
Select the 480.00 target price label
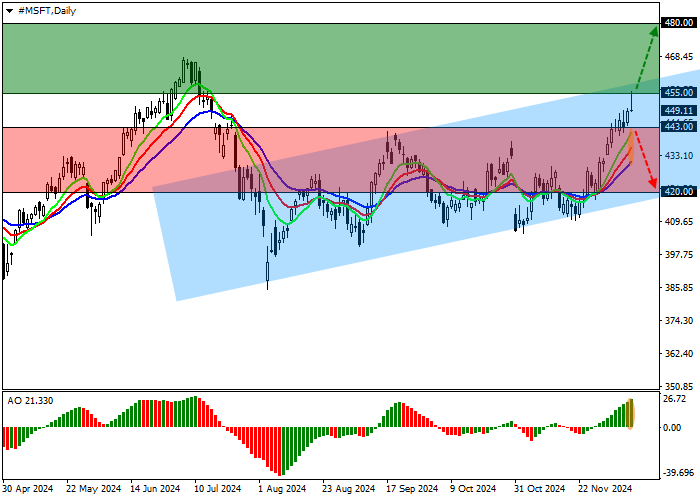tap(678, 23)
